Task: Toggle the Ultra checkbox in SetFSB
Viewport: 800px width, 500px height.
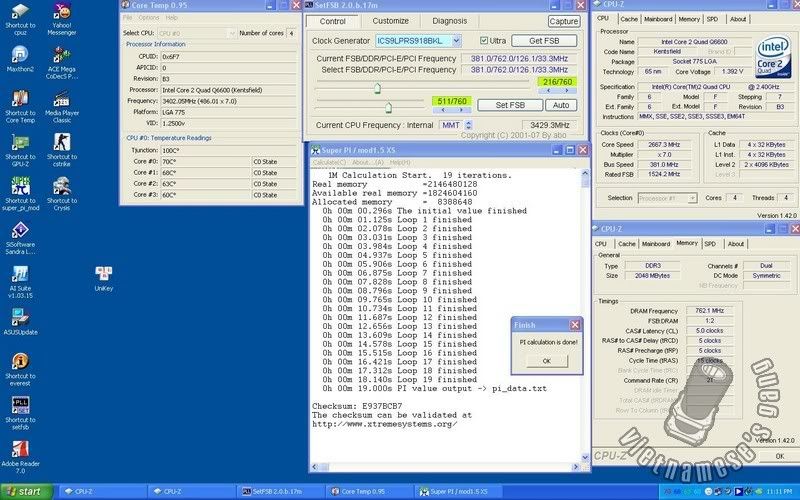Action: pos(484,40)
